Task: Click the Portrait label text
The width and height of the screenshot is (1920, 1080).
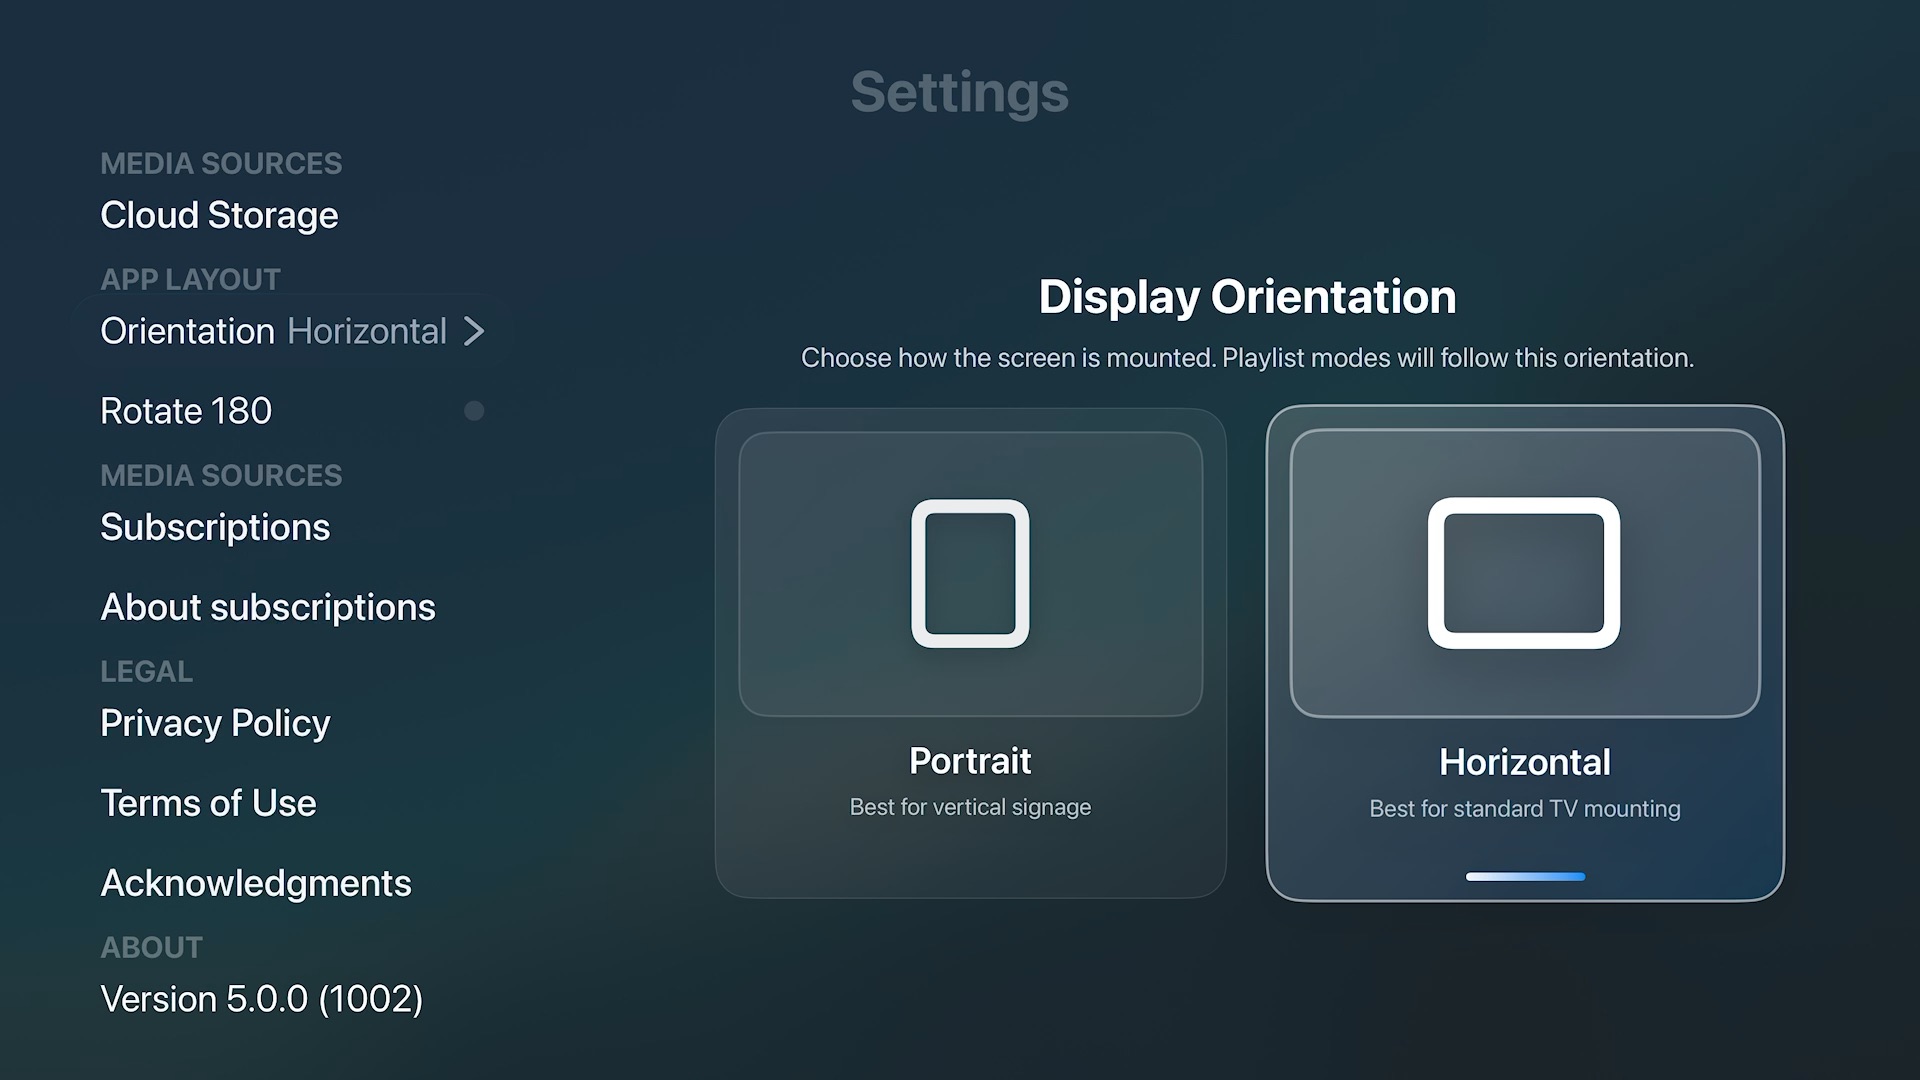Action: [970, 761]
